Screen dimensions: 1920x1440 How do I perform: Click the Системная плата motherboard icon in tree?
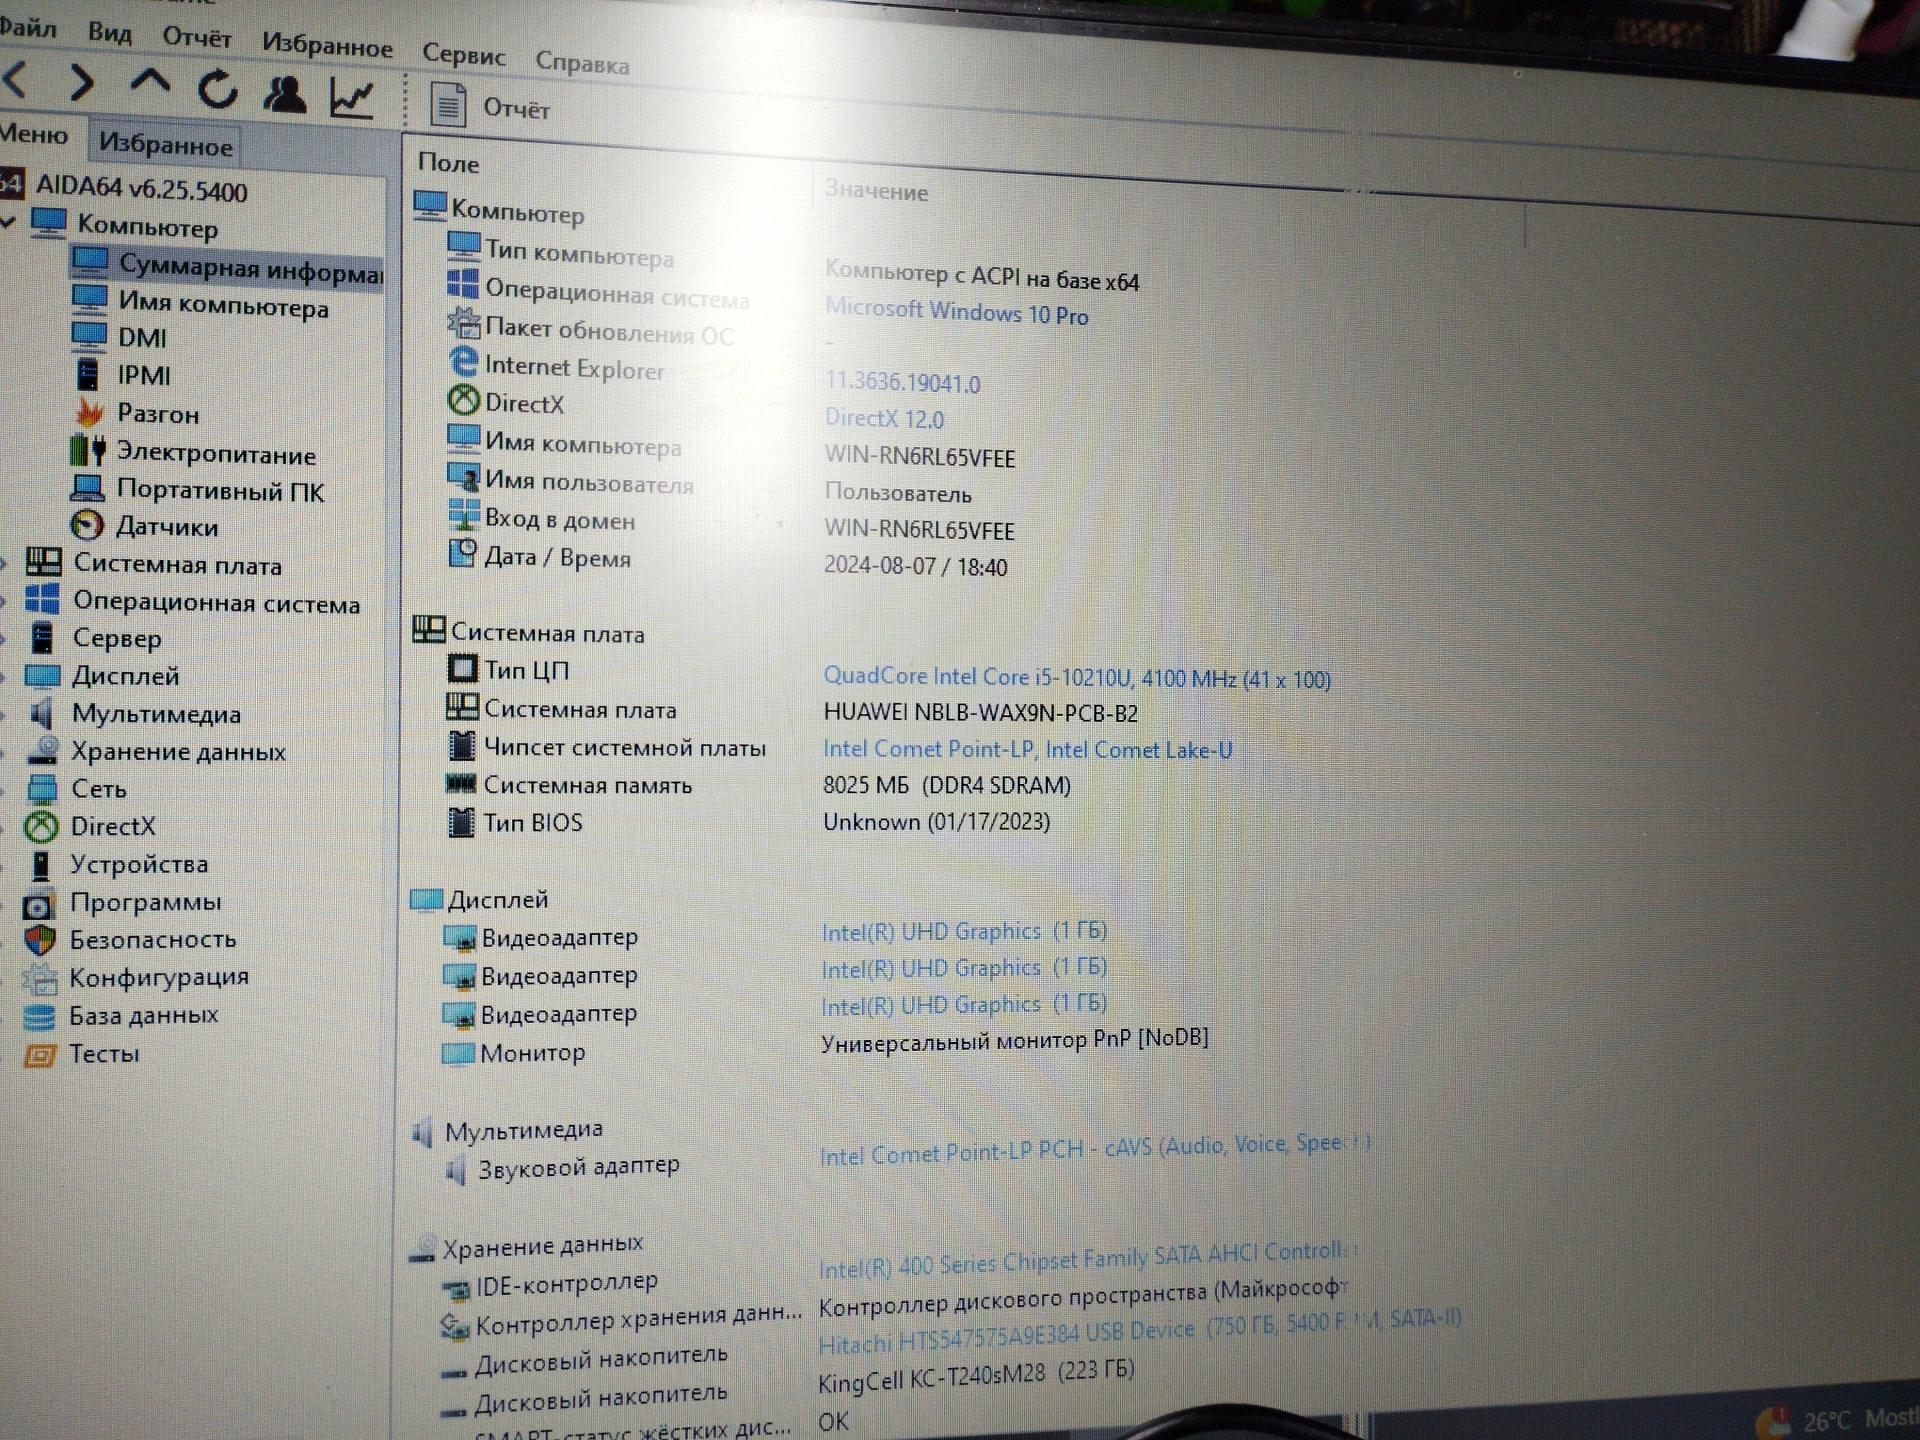43,562
